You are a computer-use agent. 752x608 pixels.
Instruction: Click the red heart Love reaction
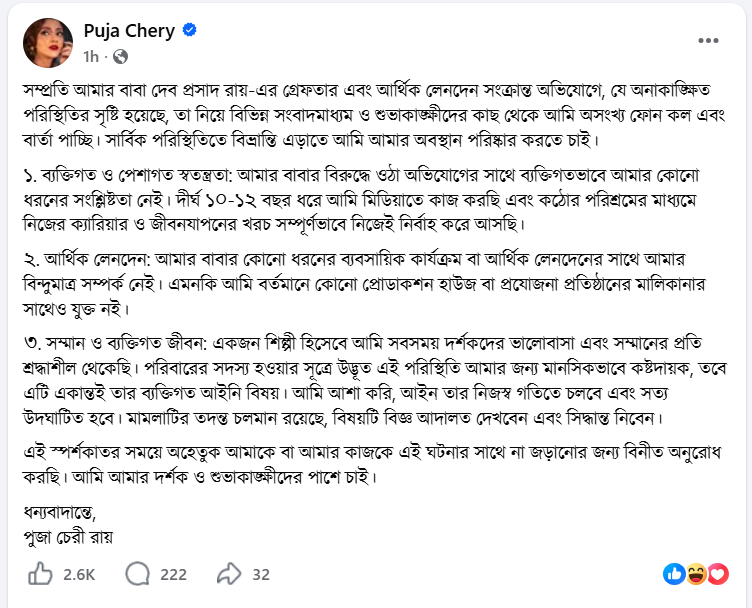coord(716,574)
